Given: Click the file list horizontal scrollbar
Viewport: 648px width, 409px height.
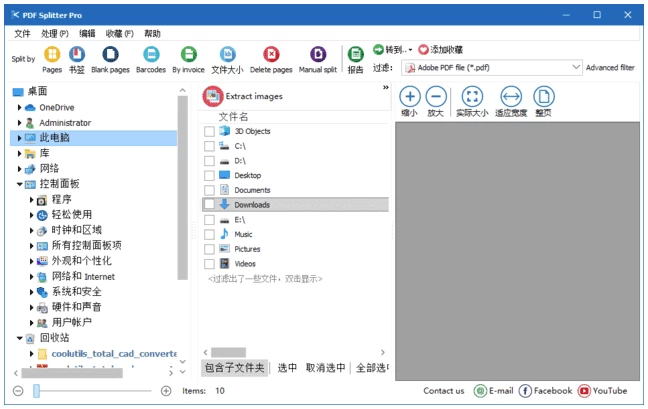Looking at the screenshot, I should tap(229, 352).
